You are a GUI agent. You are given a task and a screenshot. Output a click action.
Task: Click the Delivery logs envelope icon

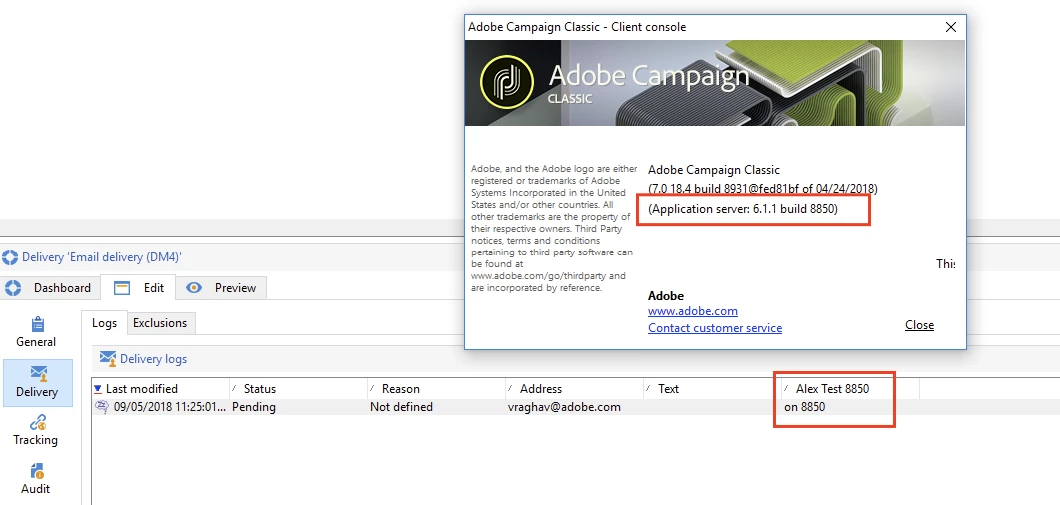coord(107,358)
